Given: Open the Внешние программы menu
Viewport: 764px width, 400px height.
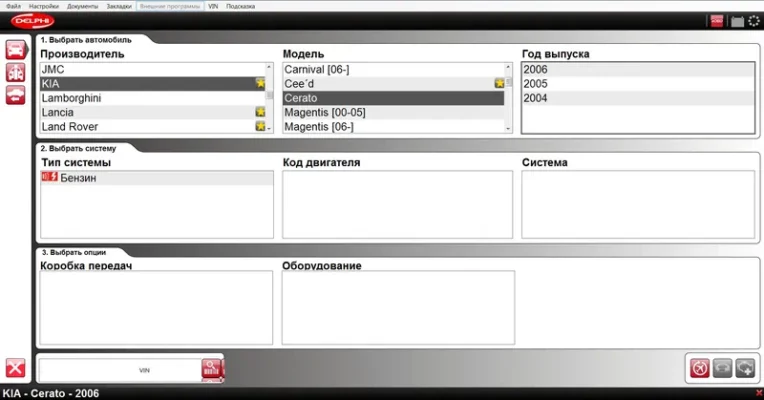Looking at the screenshot, I should [170, 6].
